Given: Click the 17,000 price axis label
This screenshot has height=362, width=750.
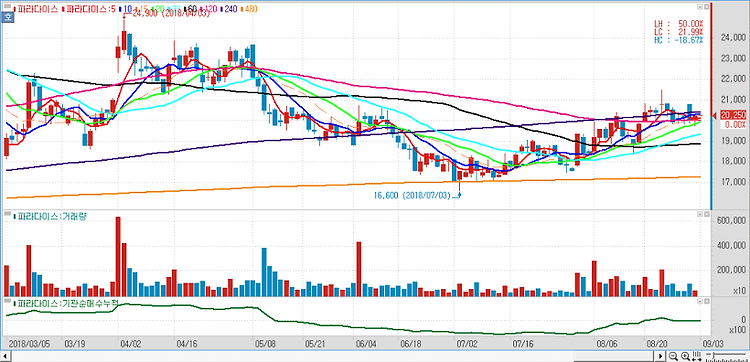Looking at the screenshot, I should [733, 182].
